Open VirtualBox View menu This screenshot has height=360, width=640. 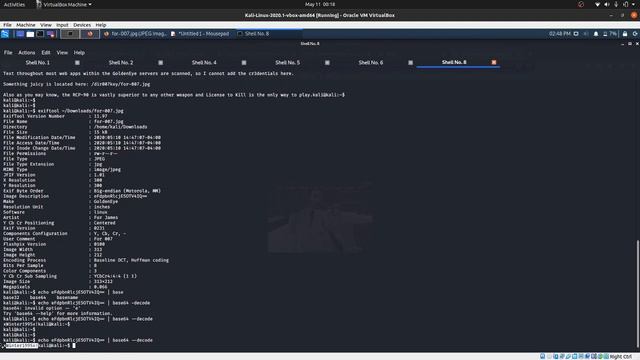pyautogui.click(x=46, y=25)
